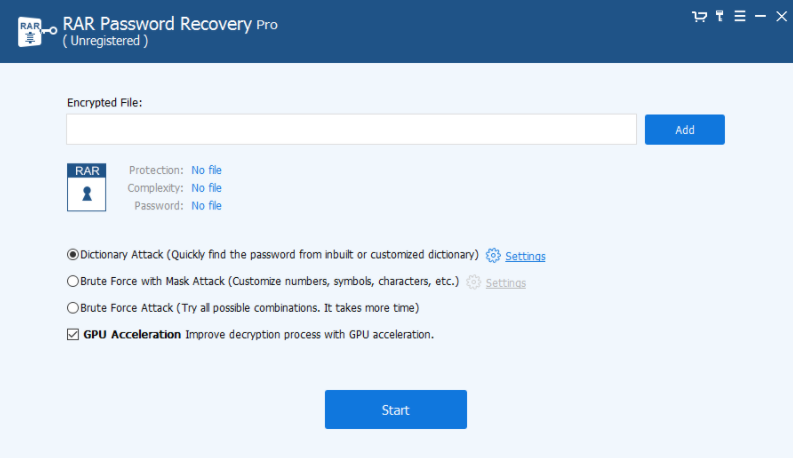Click the register key icon in title bar

pos(720,16)
